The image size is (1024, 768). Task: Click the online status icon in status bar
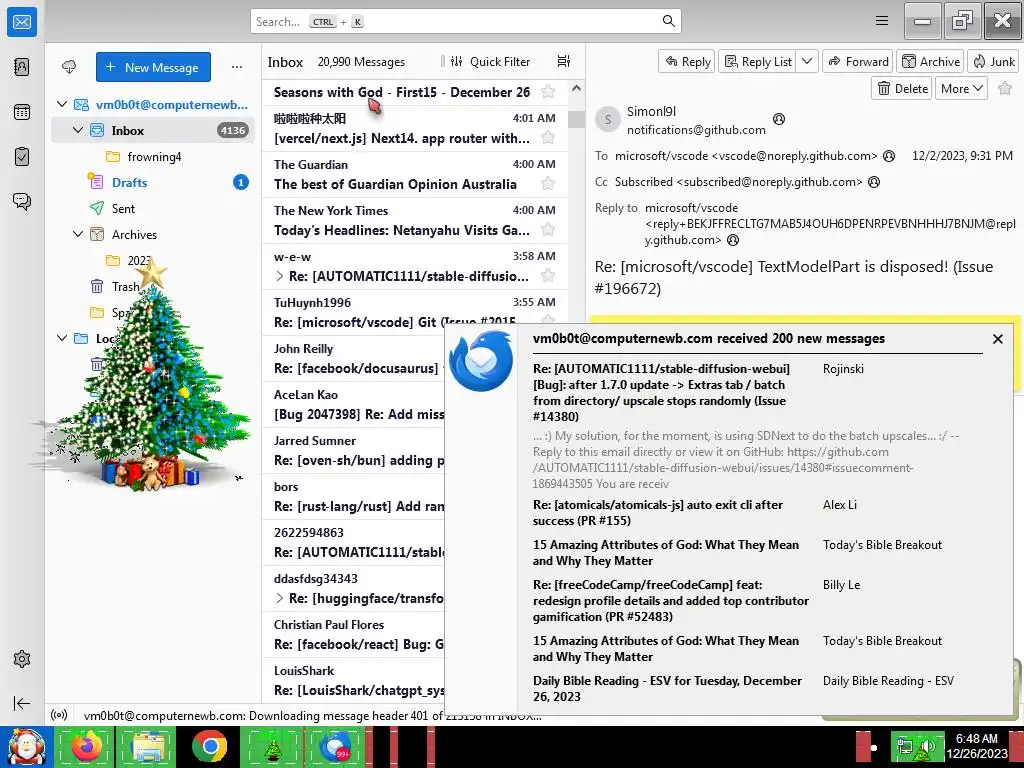tap(59, 715)
